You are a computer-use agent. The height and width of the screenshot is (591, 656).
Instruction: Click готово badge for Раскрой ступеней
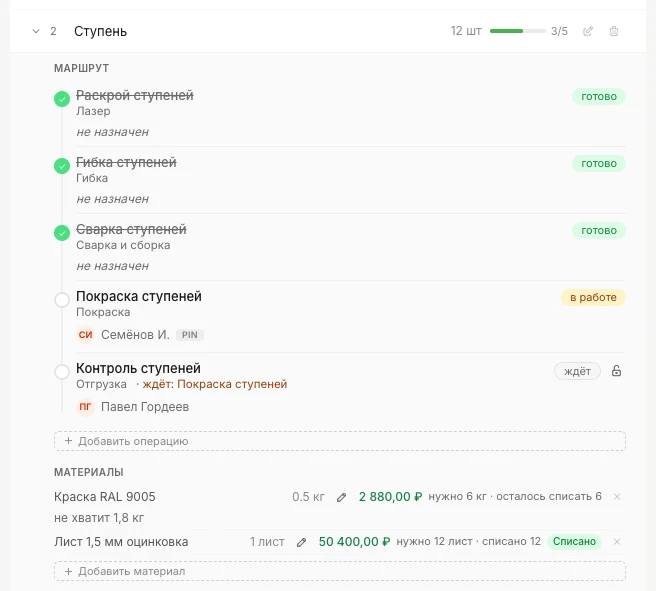tap(599, 97)
